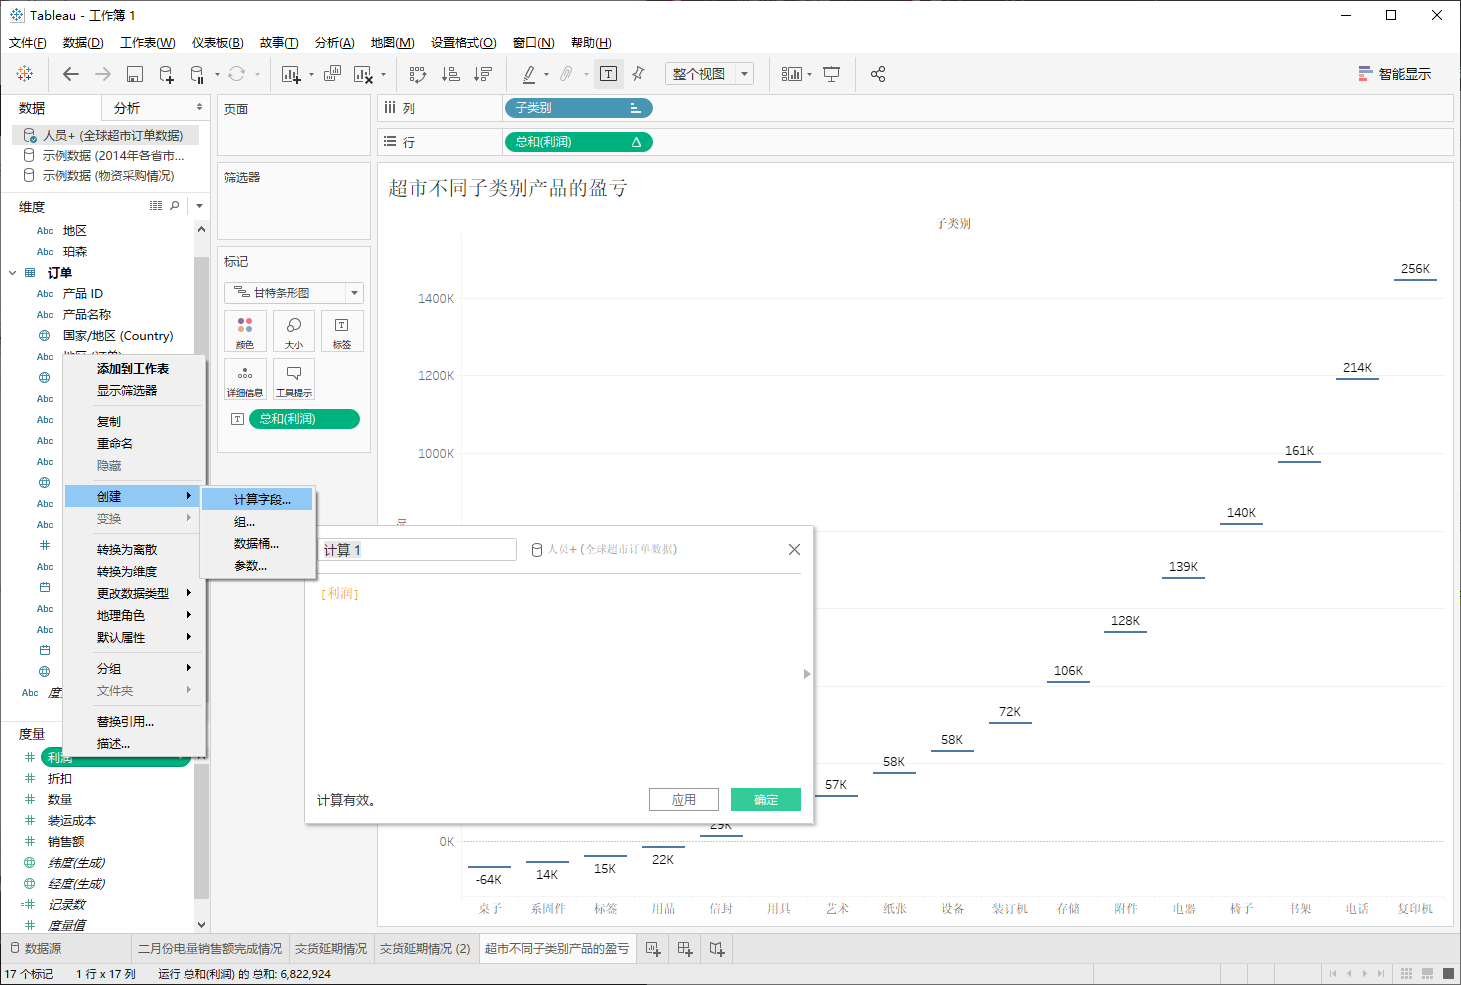This screenshot has height=985, width=1461.
Task: Toggle the show mark labels toolbar button
Action: [x=608, y=74]
